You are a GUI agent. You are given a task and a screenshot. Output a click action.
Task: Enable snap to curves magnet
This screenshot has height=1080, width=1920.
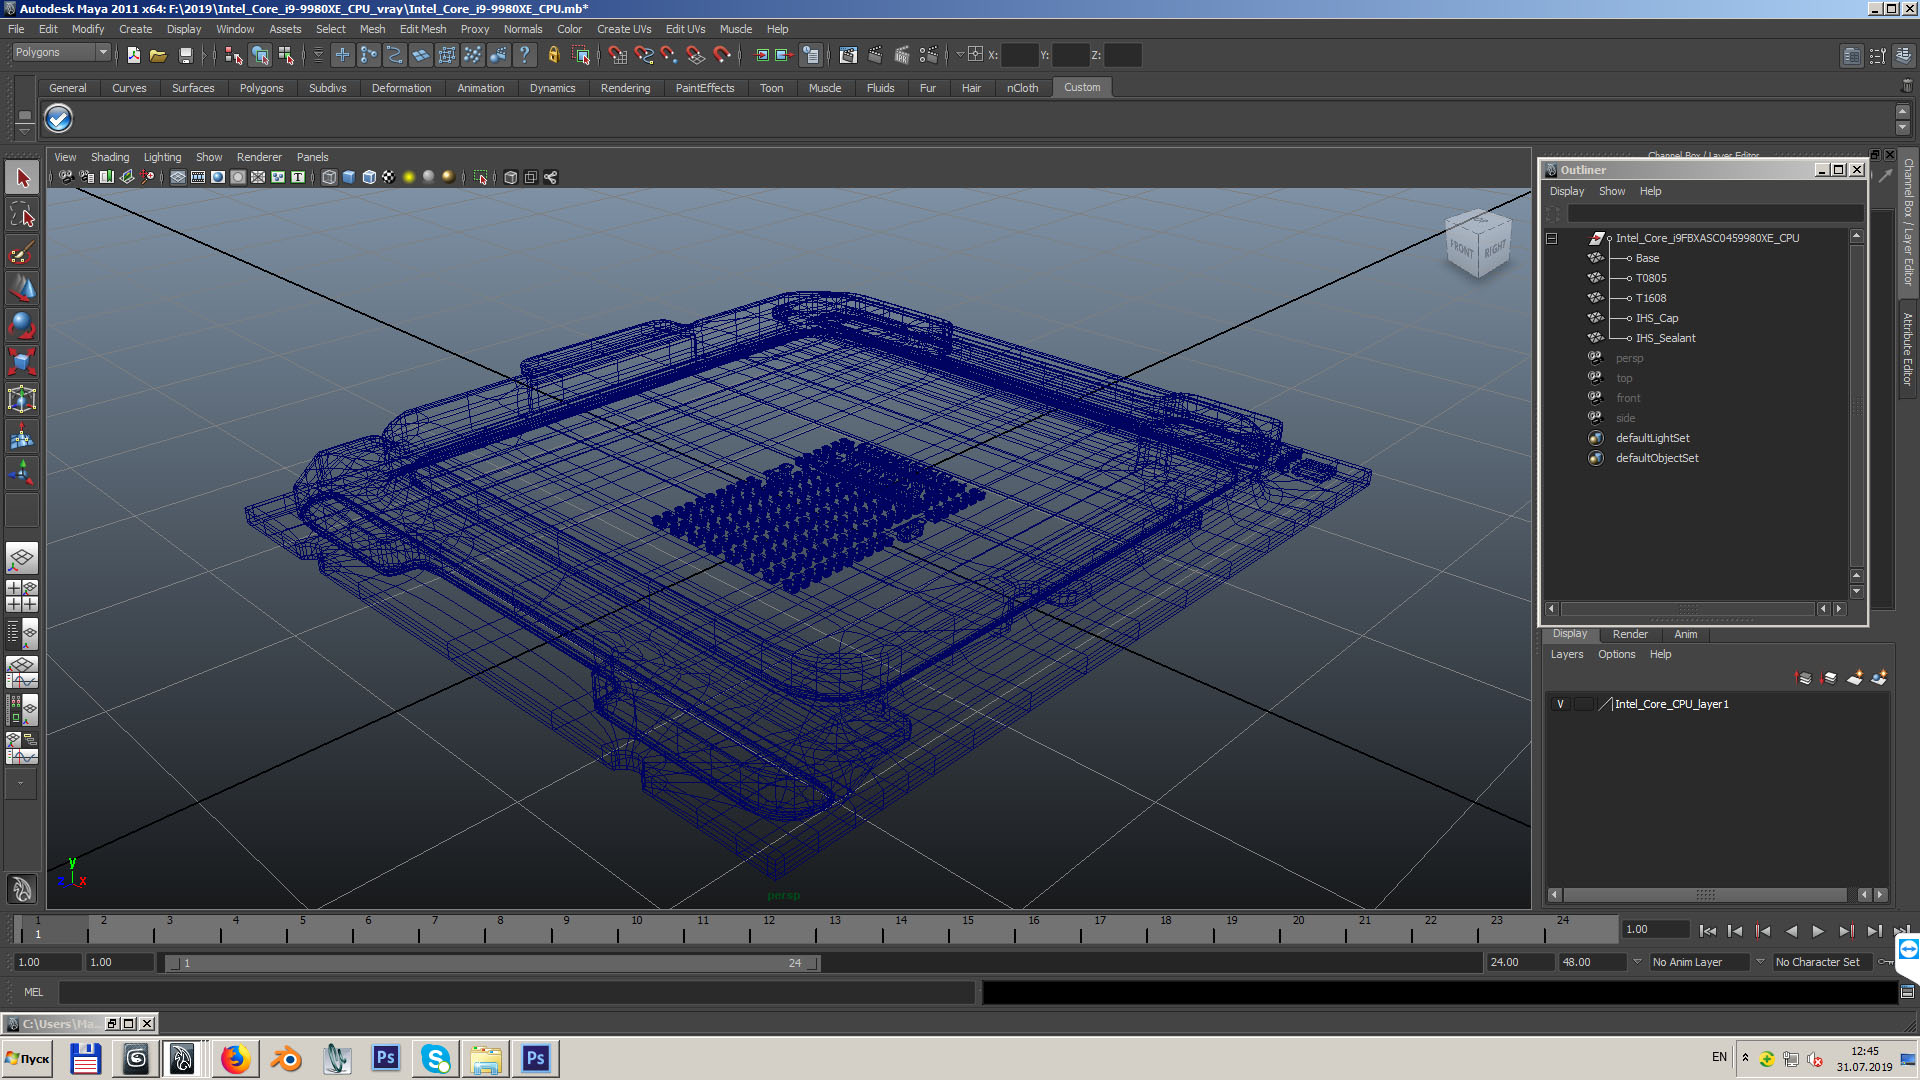point(644,55)
